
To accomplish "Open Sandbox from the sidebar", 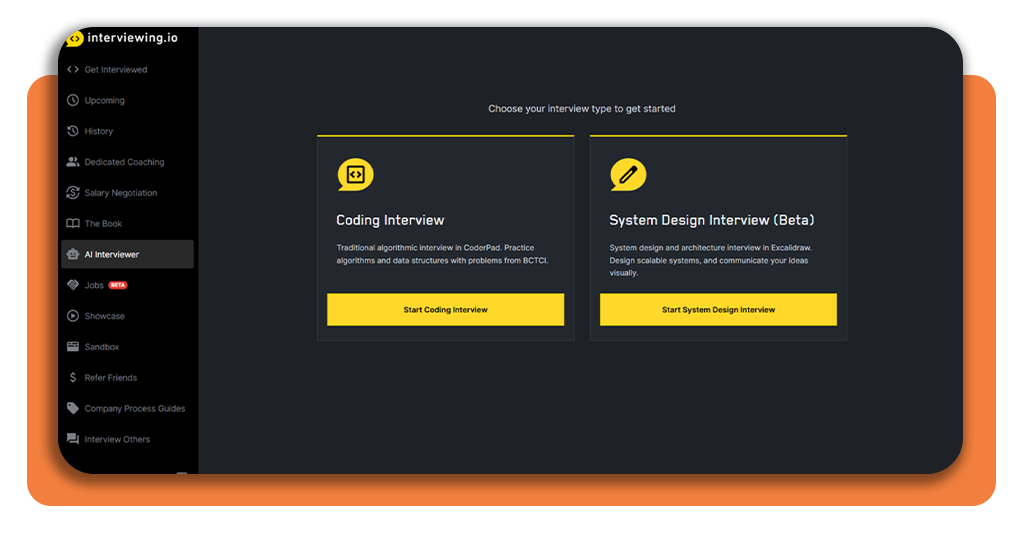I will click(101, 347).
